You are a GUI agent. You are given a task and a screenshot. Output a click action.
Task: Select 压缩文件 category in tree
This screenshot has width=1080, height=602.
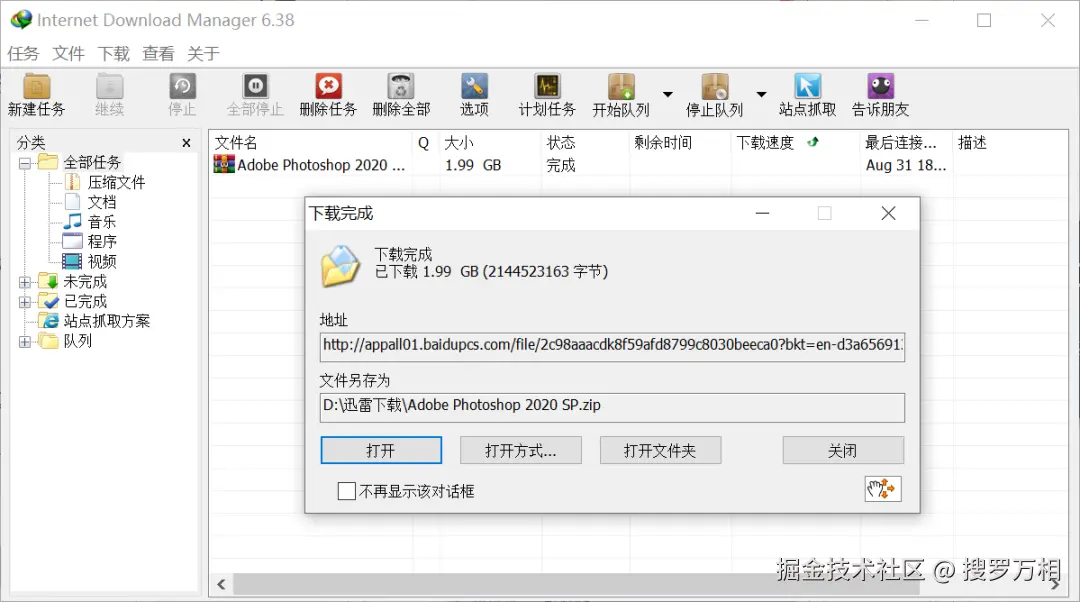click(116, 183)
